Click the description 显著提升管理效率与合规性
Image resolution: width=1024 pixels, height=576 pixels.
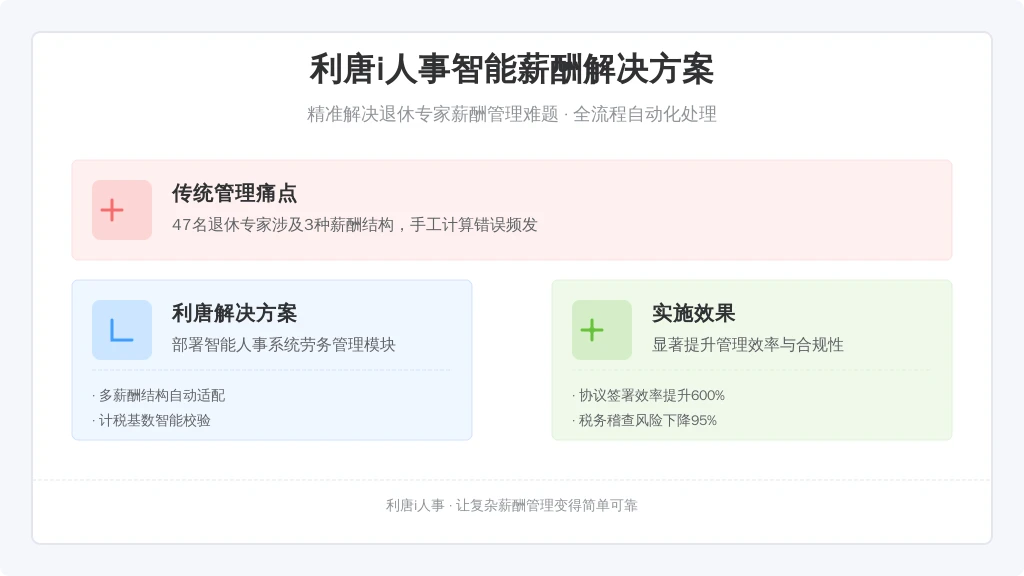748,345
